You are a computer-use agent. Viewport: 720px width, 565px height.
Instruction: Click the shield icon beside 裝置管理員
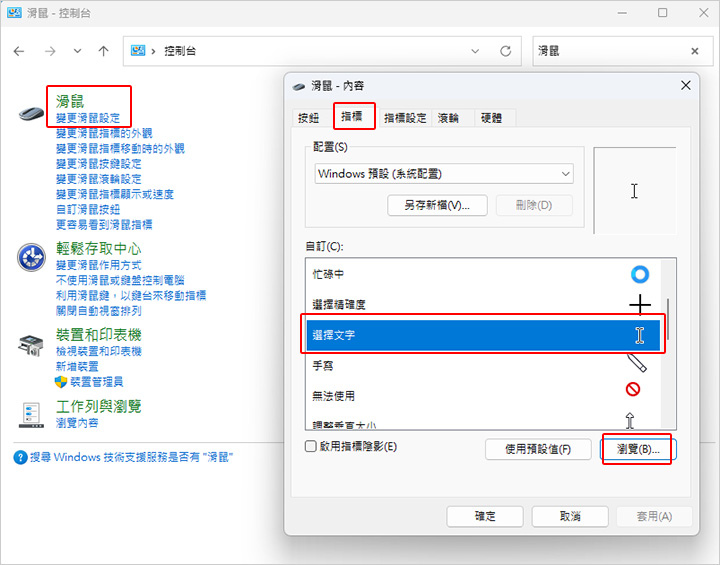click(x=61, y=382)
